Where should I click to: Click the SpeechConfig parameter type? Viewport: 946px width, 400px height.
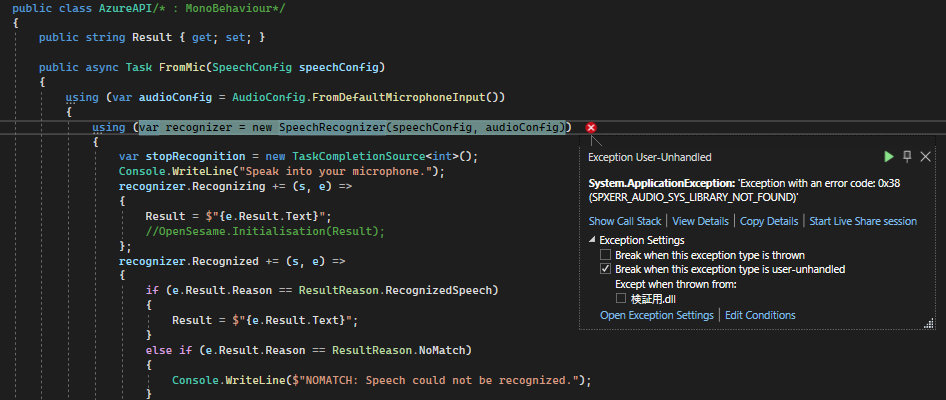pyautogui.click(x=252, y=67)
